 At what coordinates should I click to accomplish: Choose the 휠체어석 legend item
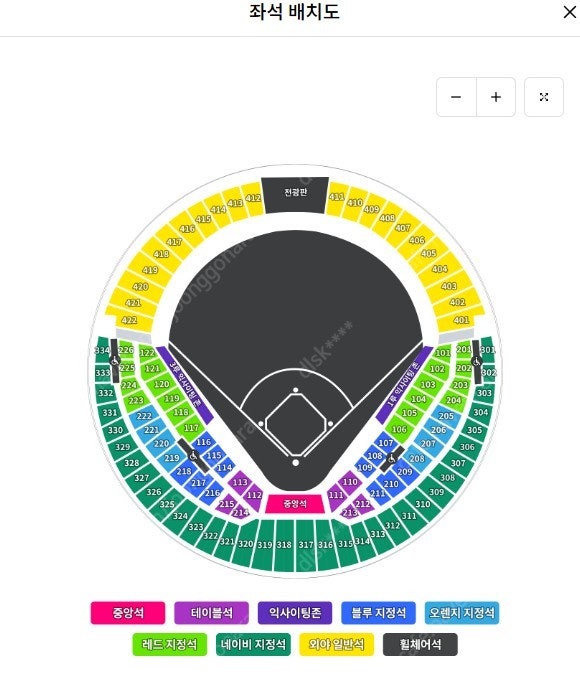tap(420, 645)
